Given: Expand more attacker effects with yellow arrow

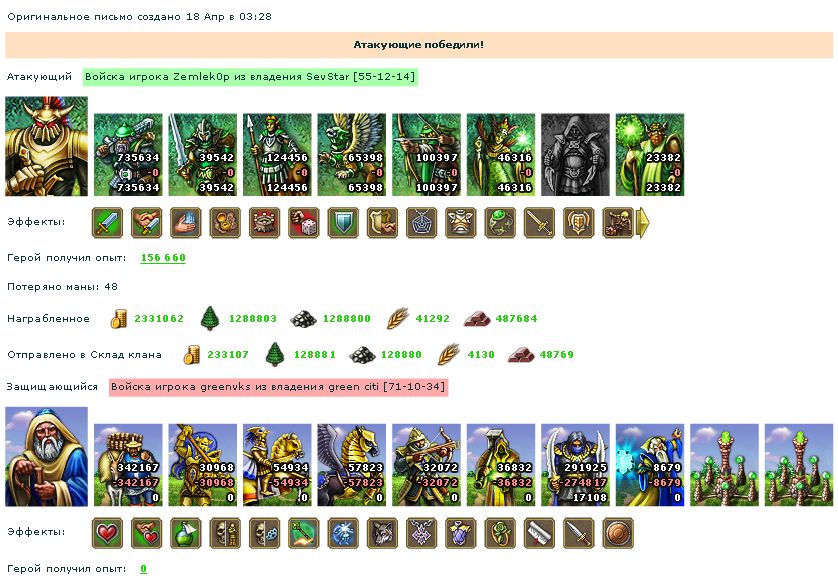Looking at the screenshot, I should point(642,222).
